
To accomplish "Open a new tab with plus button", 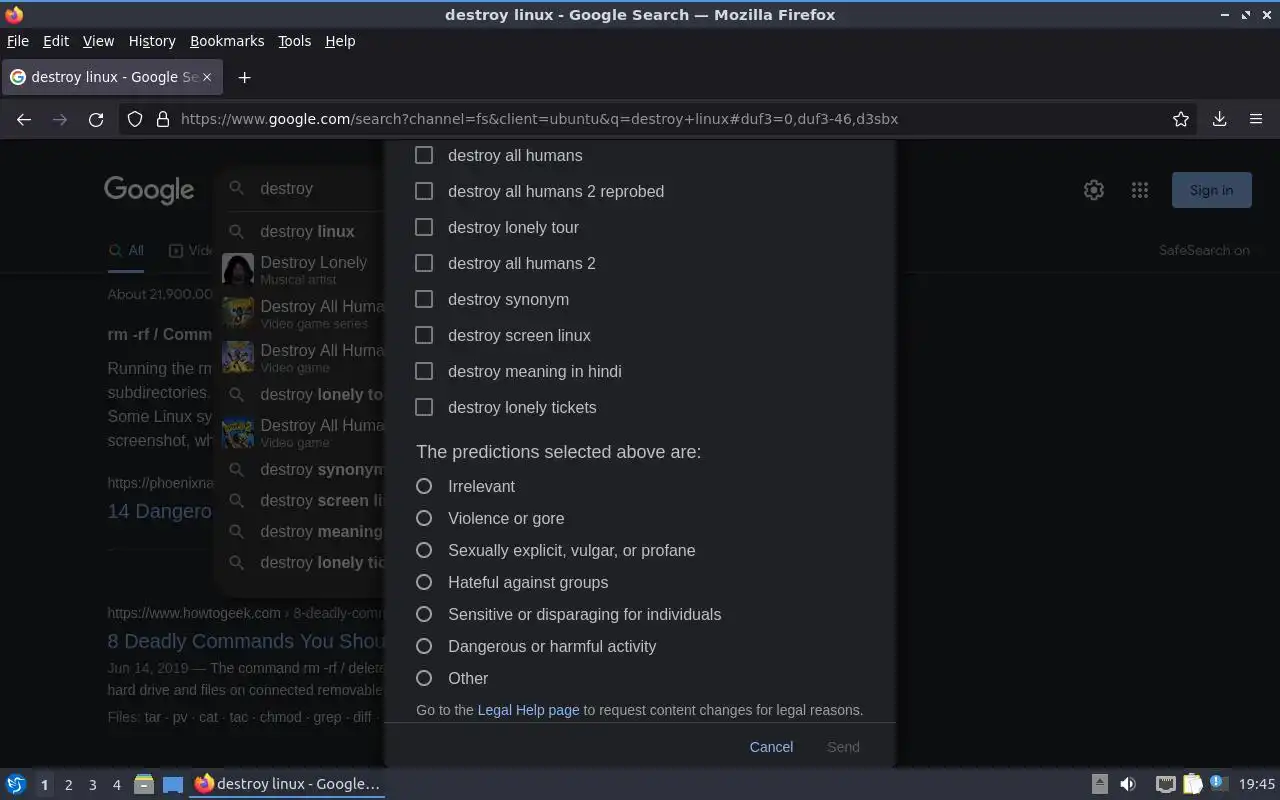I will 244,77.
